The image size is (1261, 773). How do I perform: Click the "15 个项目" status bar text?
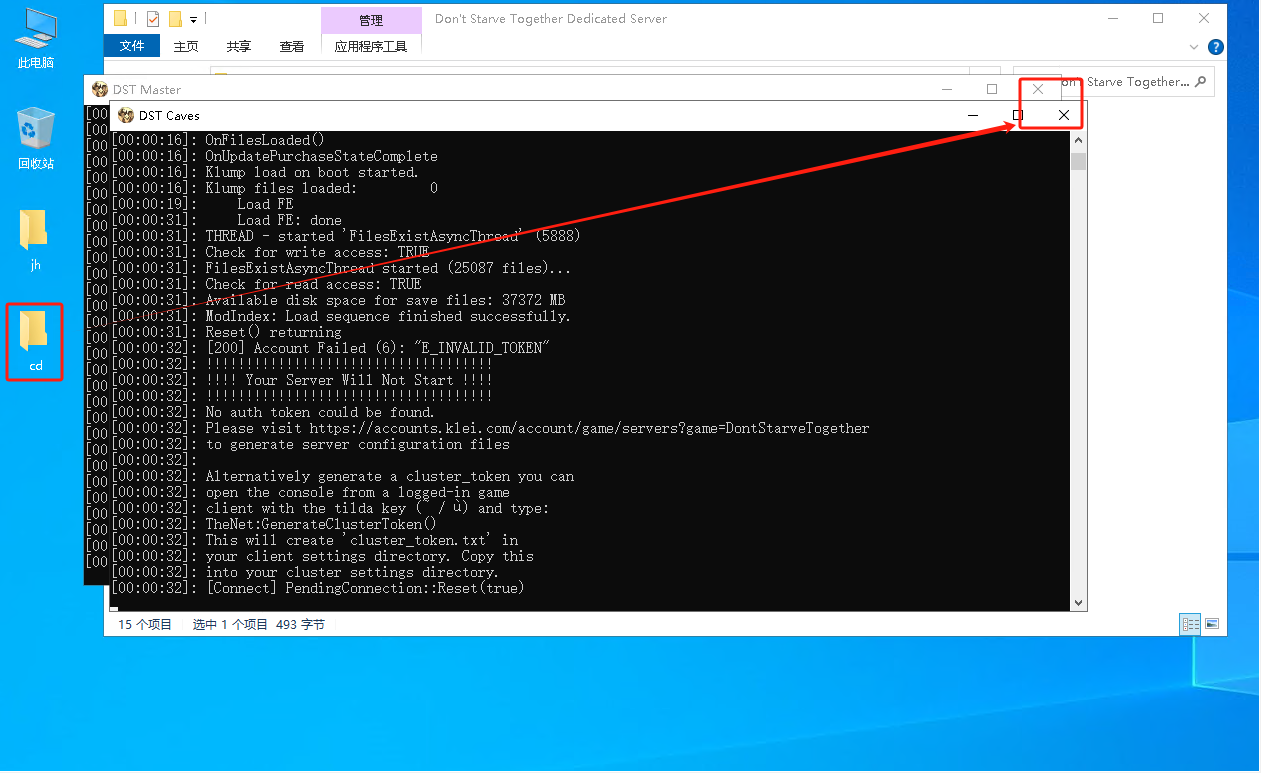coord(145,624)
